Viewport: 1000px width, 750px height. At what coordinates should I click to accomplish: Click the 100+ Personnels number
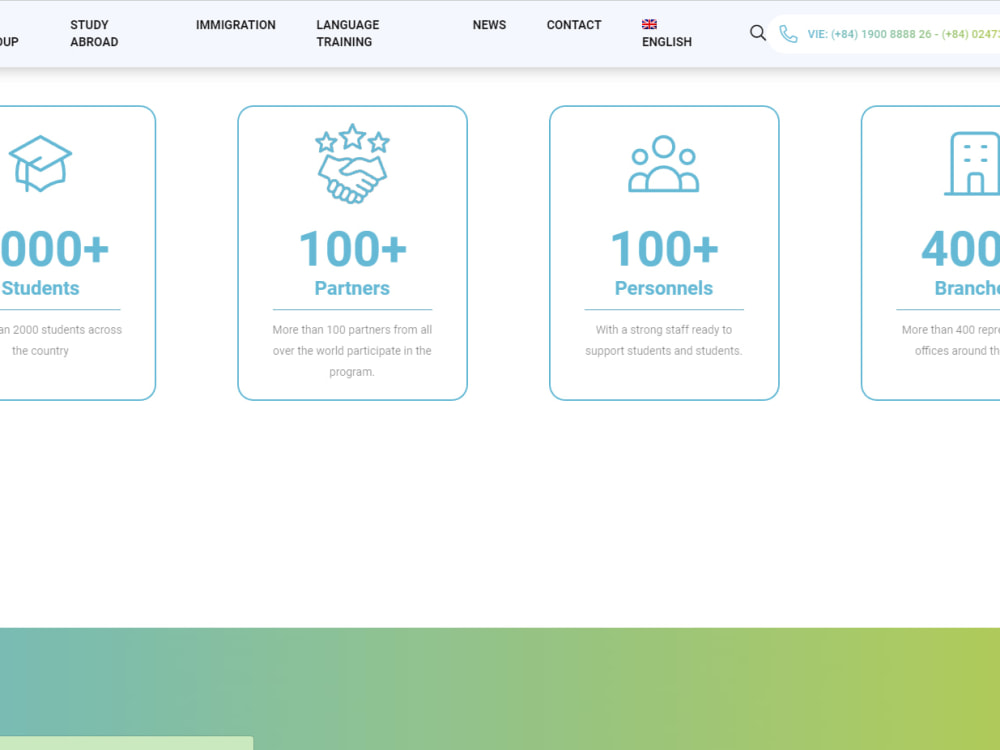point(664,249)
